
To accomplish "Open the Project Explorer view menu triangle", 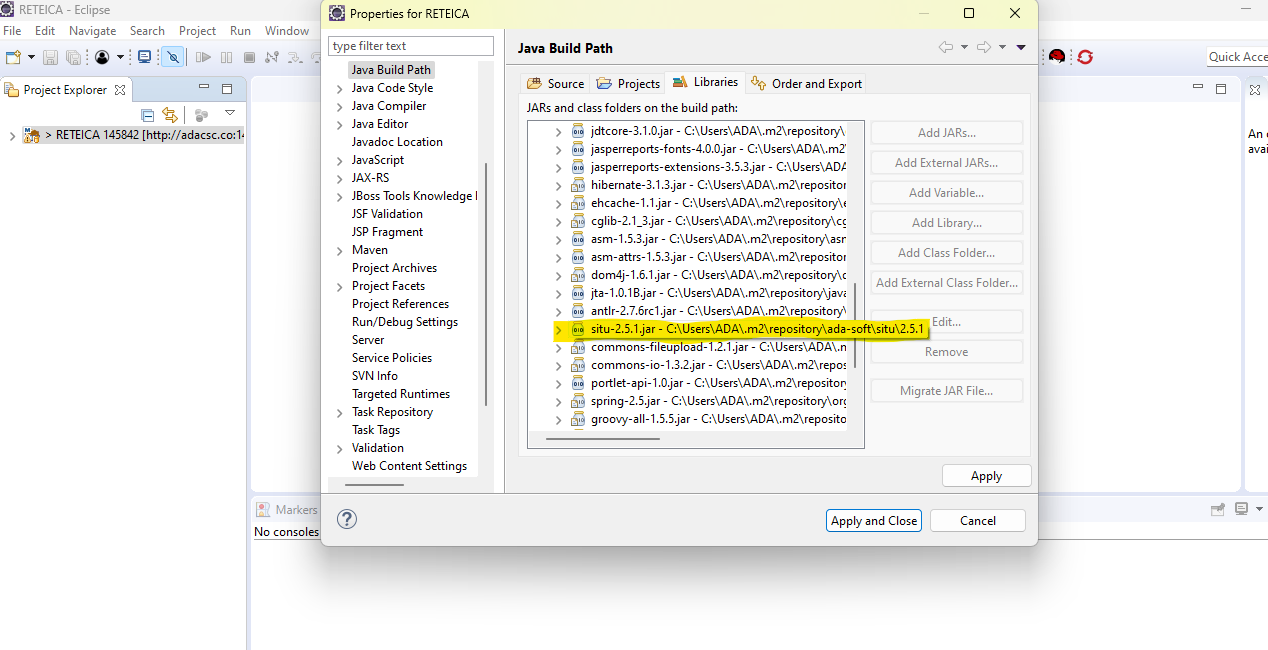I will [230, 114].
